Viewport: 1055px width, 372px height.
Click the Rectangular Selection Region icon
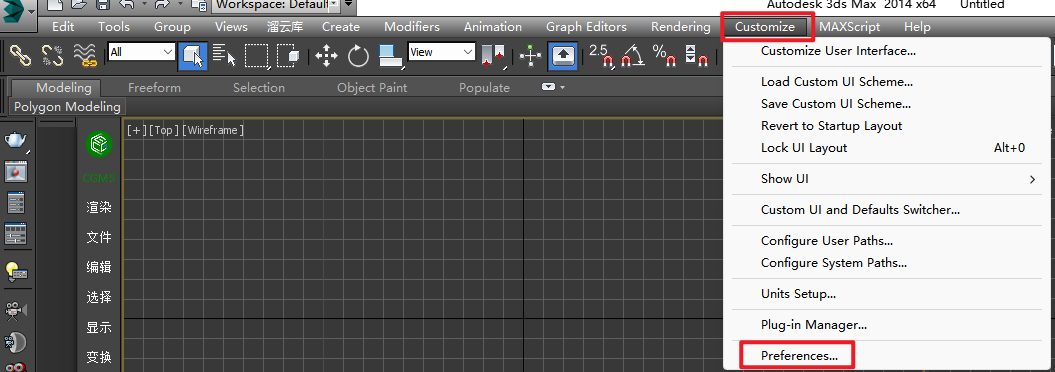click(256, 55)
